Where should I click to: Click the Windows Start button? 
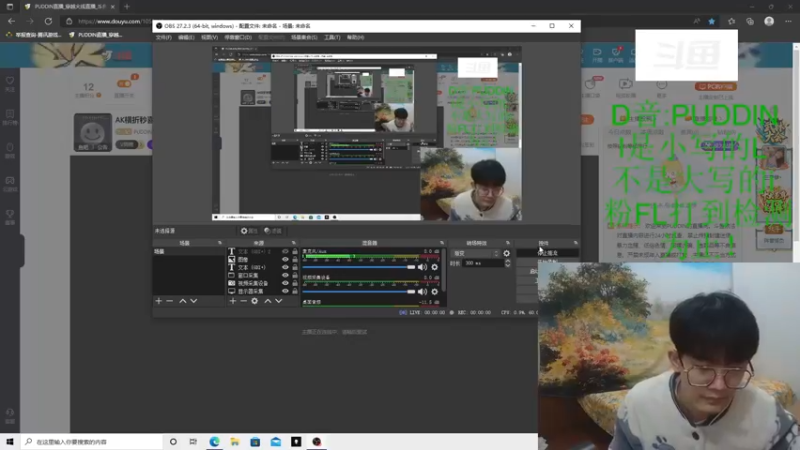click(10, 442)
